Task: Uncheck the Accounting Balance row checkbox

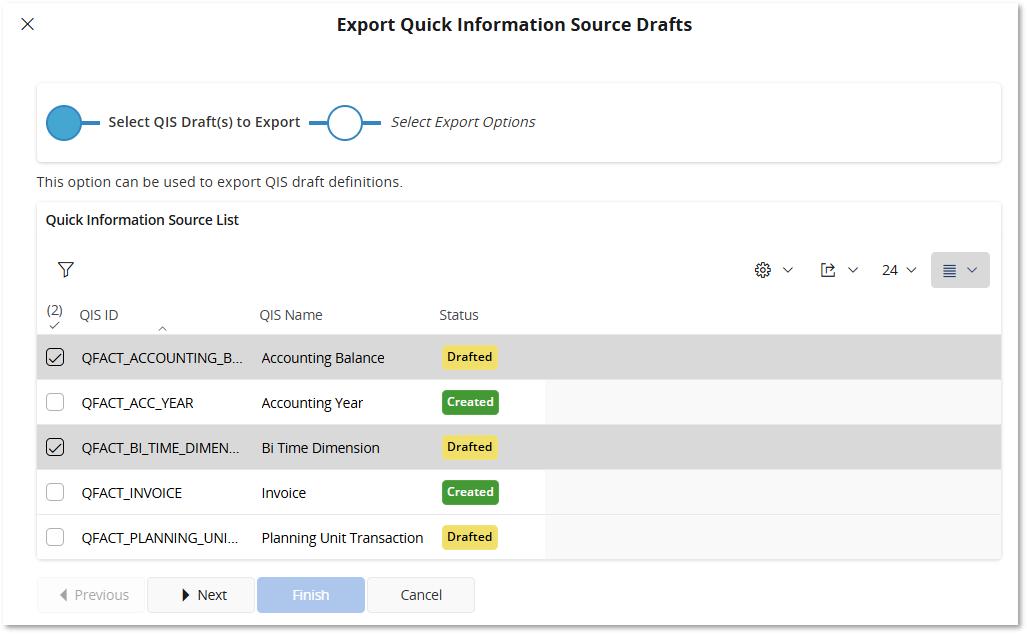Action: pyautogui.click(x=55, y=357)
